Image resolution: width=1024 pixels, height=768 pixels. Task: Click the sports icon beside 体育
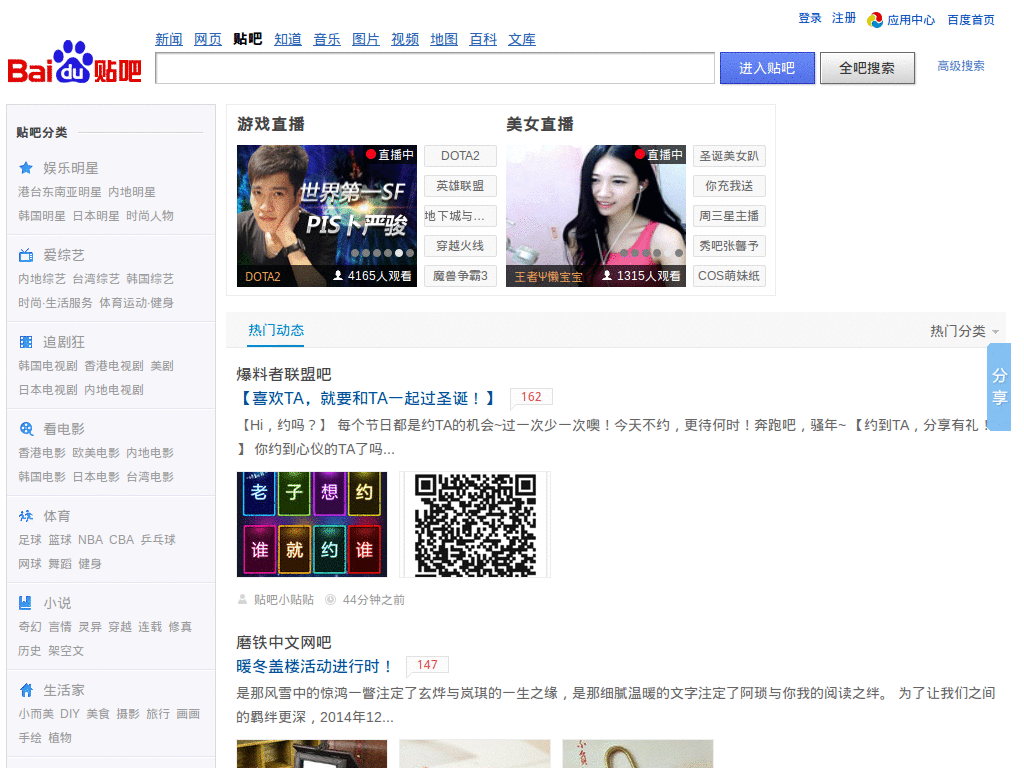coord(26,516)
